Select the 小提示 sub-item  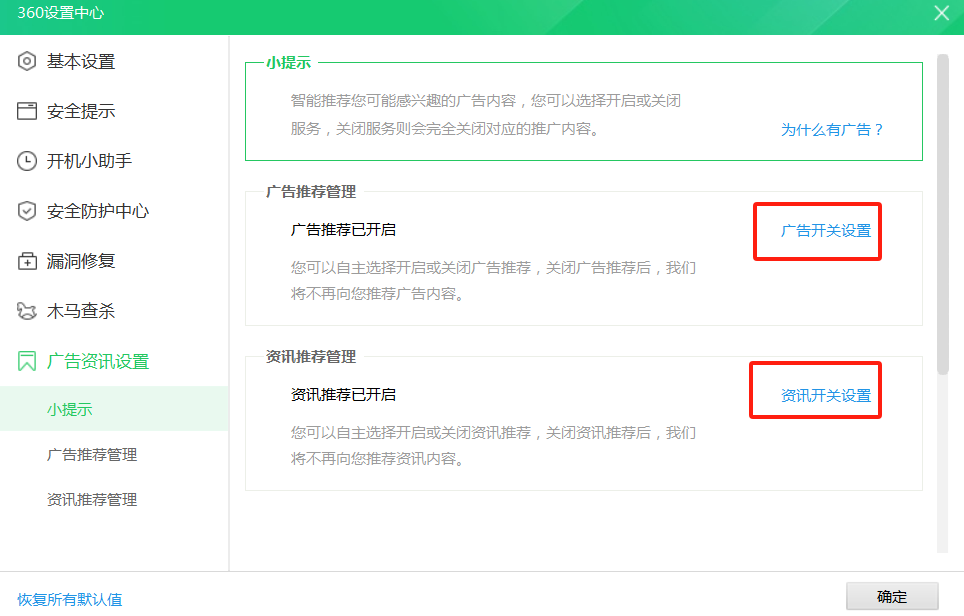(x=114, y=409)
